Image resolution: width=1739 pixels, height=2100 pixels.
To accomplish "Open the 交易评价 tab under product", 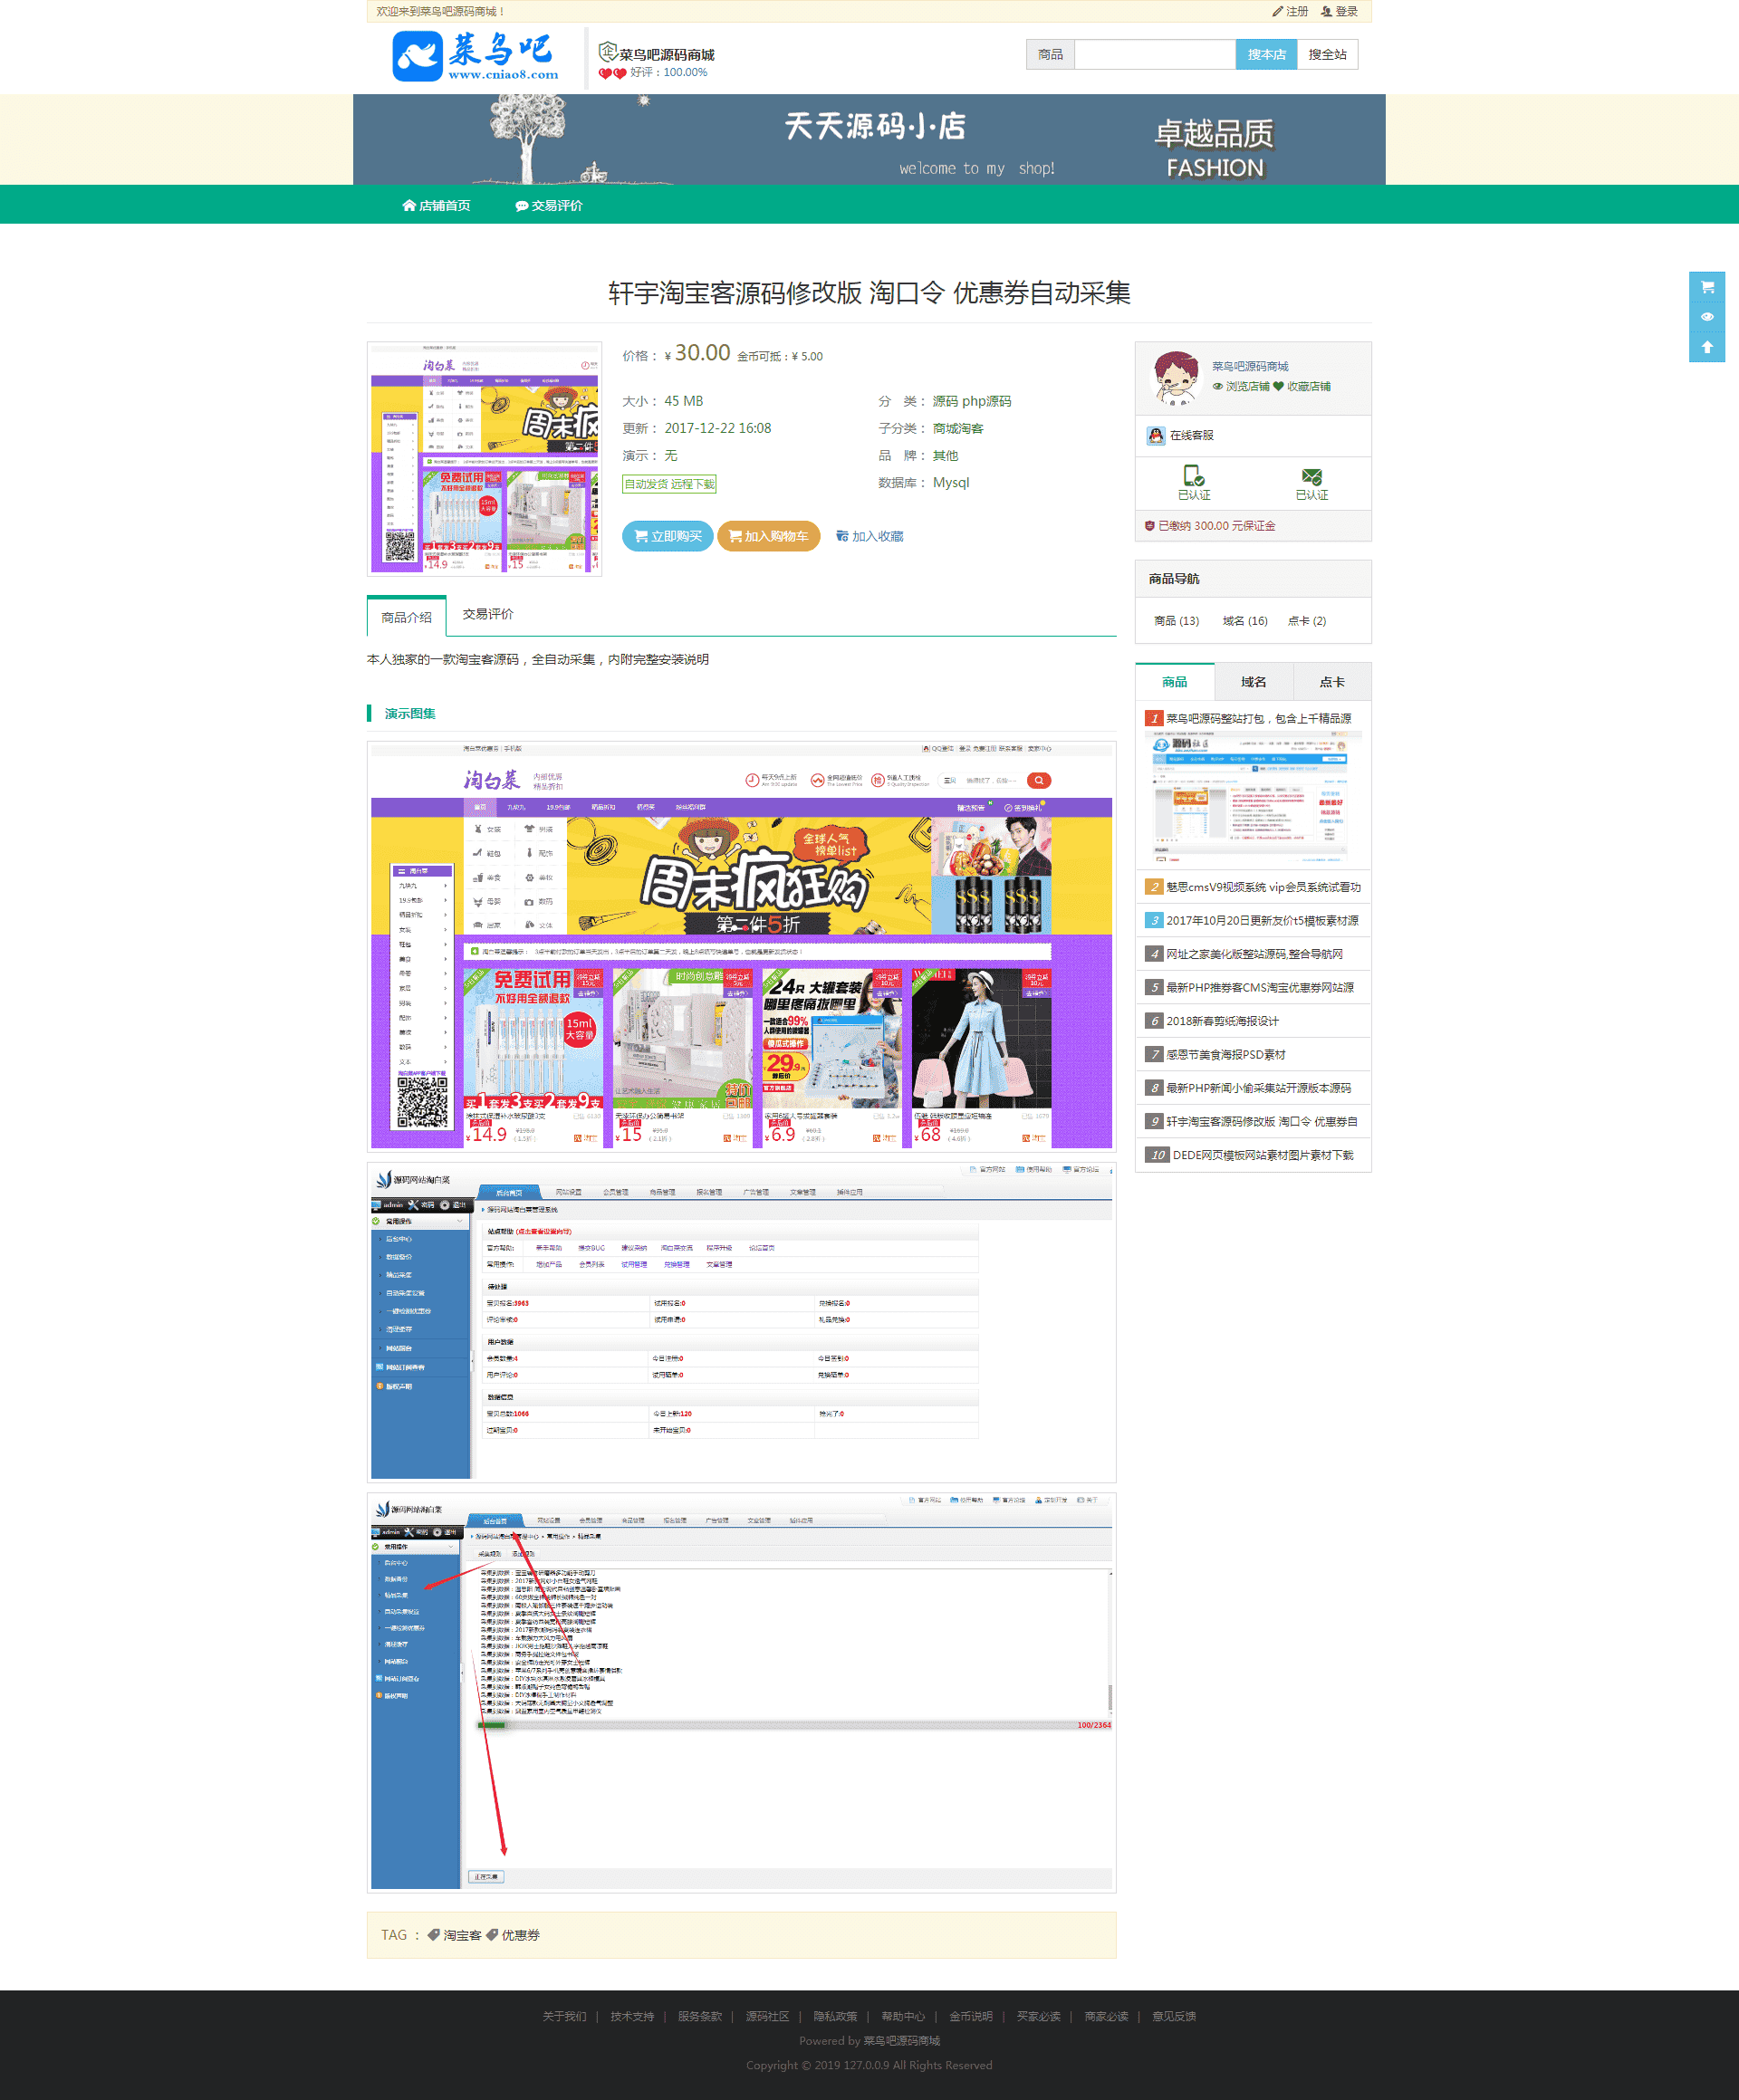I will click(488, 614).
